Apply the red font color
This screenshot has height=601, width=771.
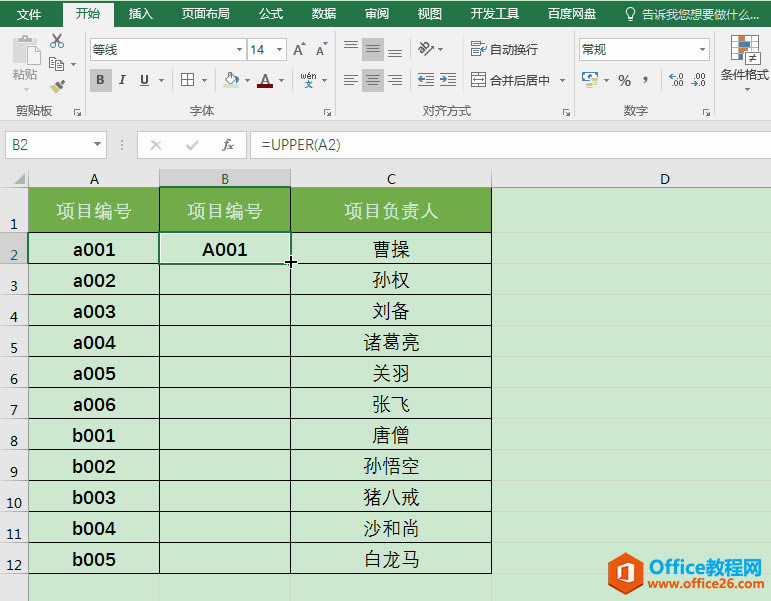click(265, 80)
